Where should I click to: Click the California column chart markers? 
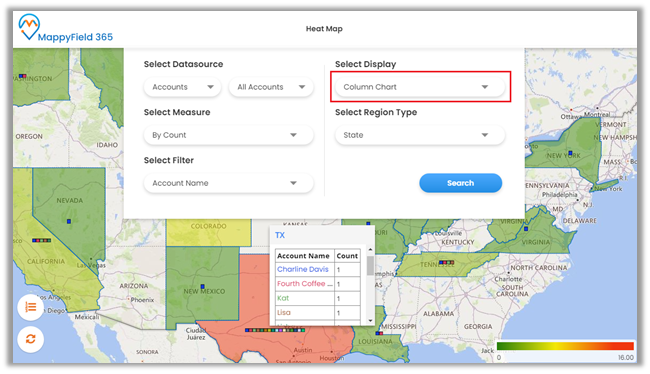pos(41,240)
